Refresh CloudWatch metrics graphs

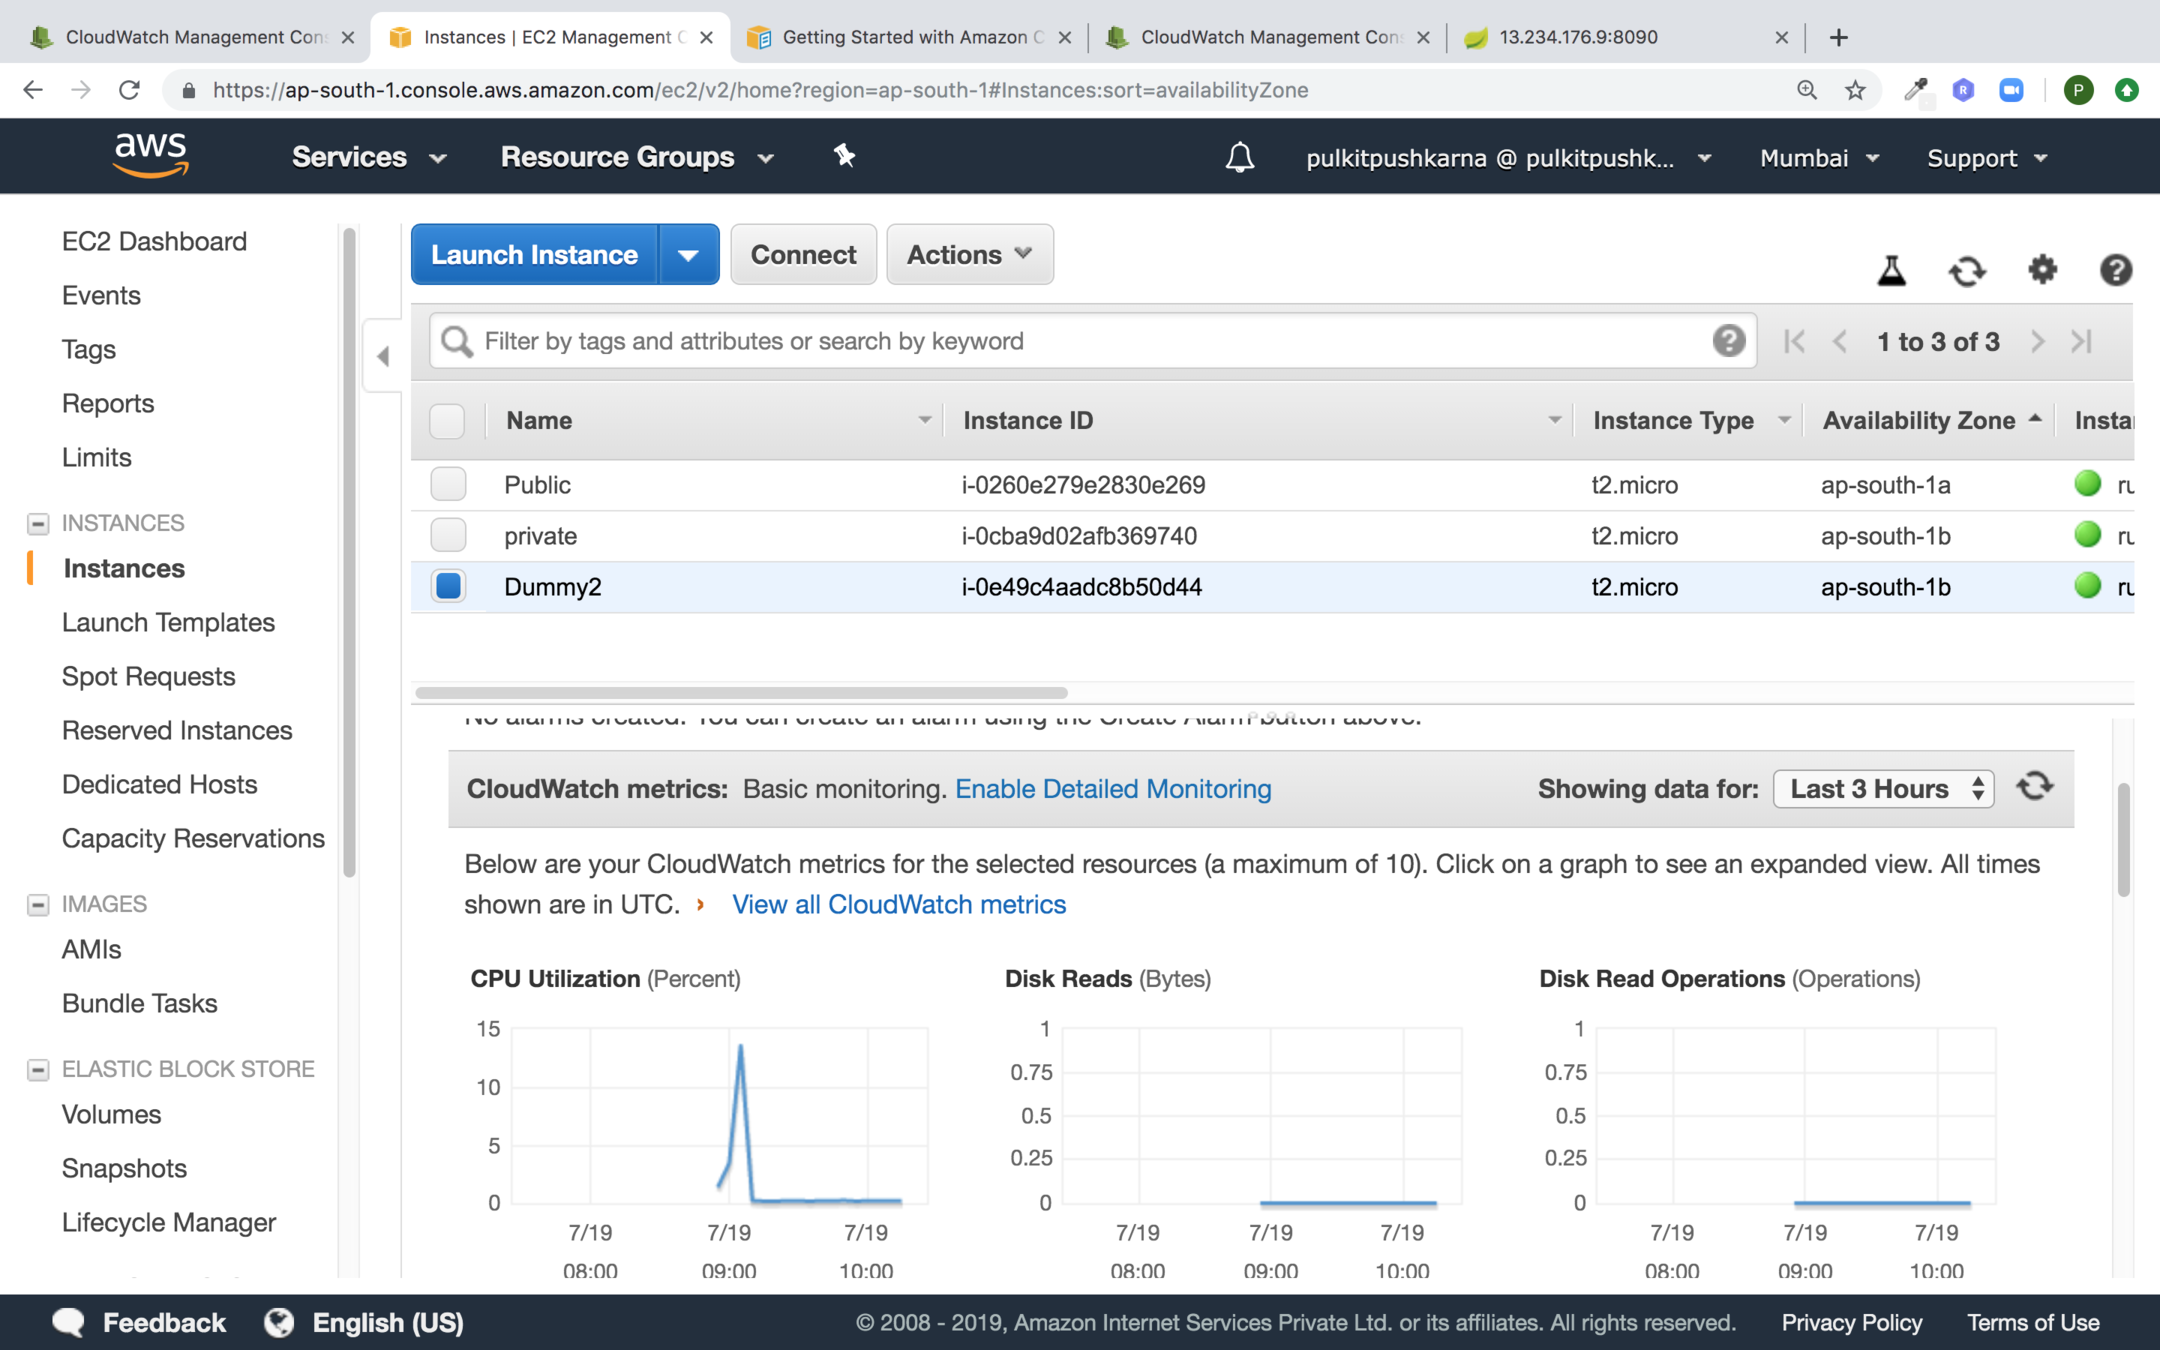2035,787
